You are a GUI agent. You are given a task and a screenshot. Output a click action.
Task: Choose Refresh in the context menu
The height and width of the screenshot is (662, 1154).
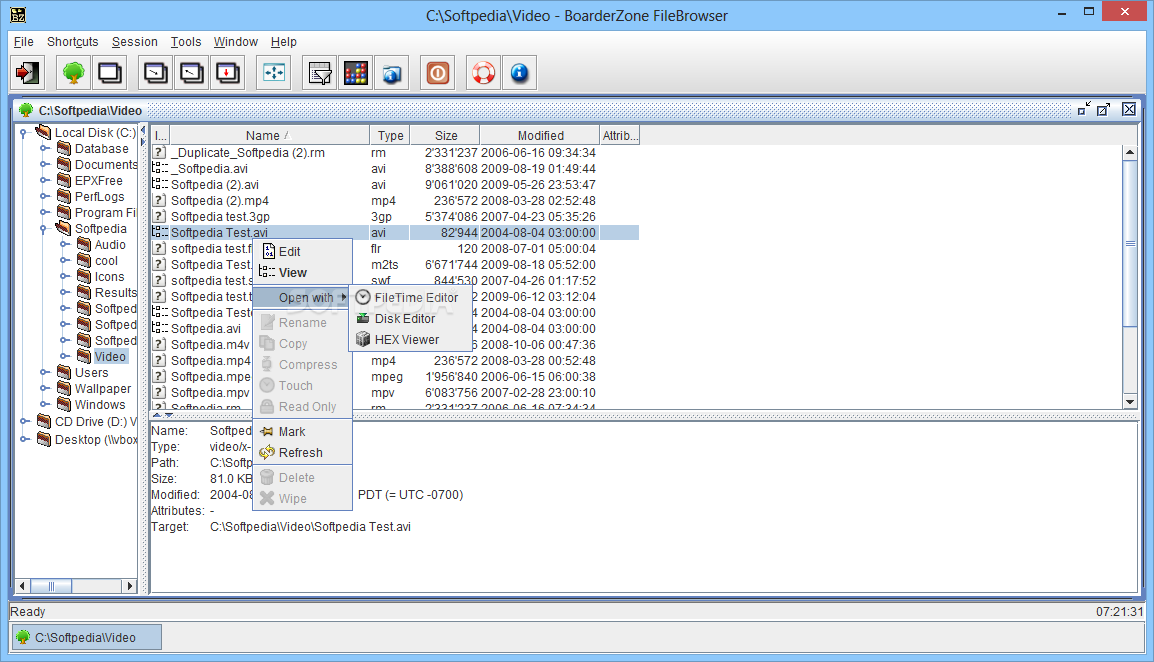coord(302,453)
